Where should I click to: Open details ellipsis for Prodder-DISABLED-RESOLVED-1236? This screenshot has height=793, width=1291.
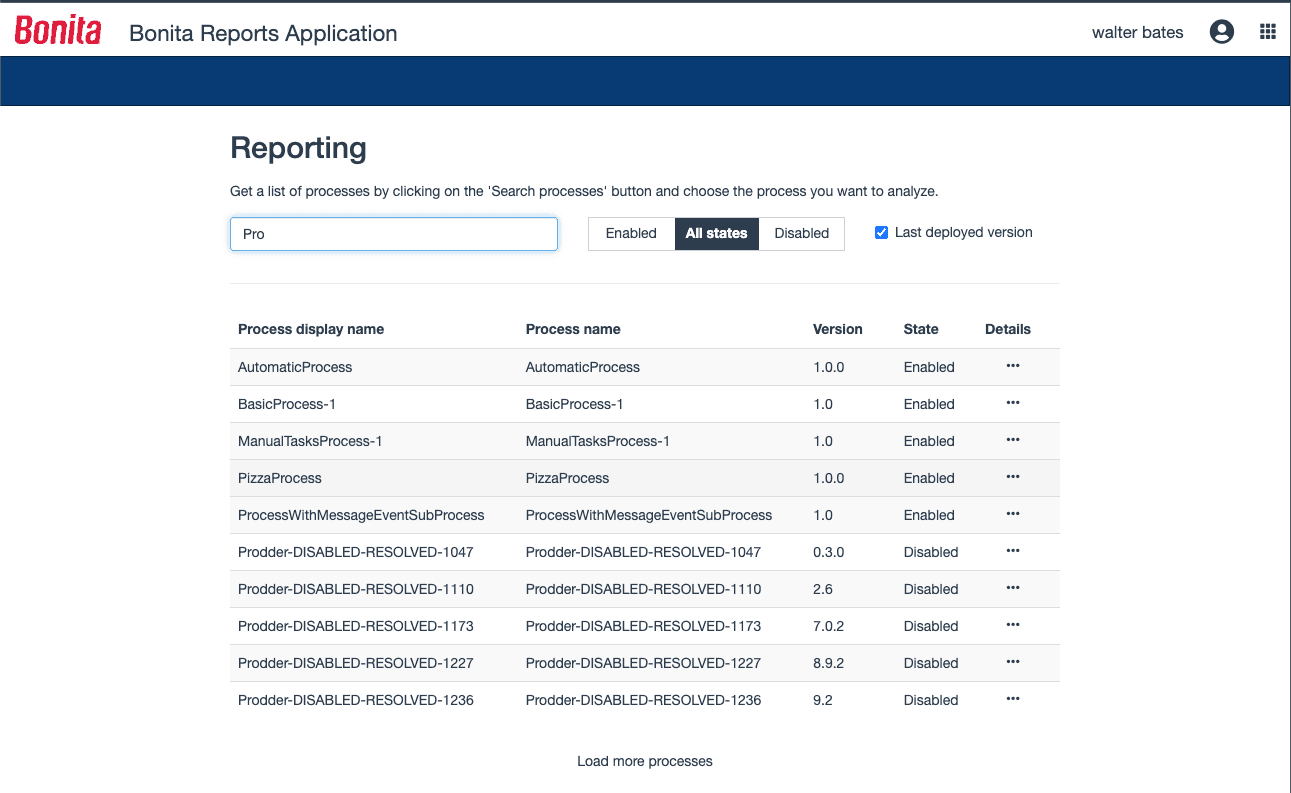click(1013, 699)
